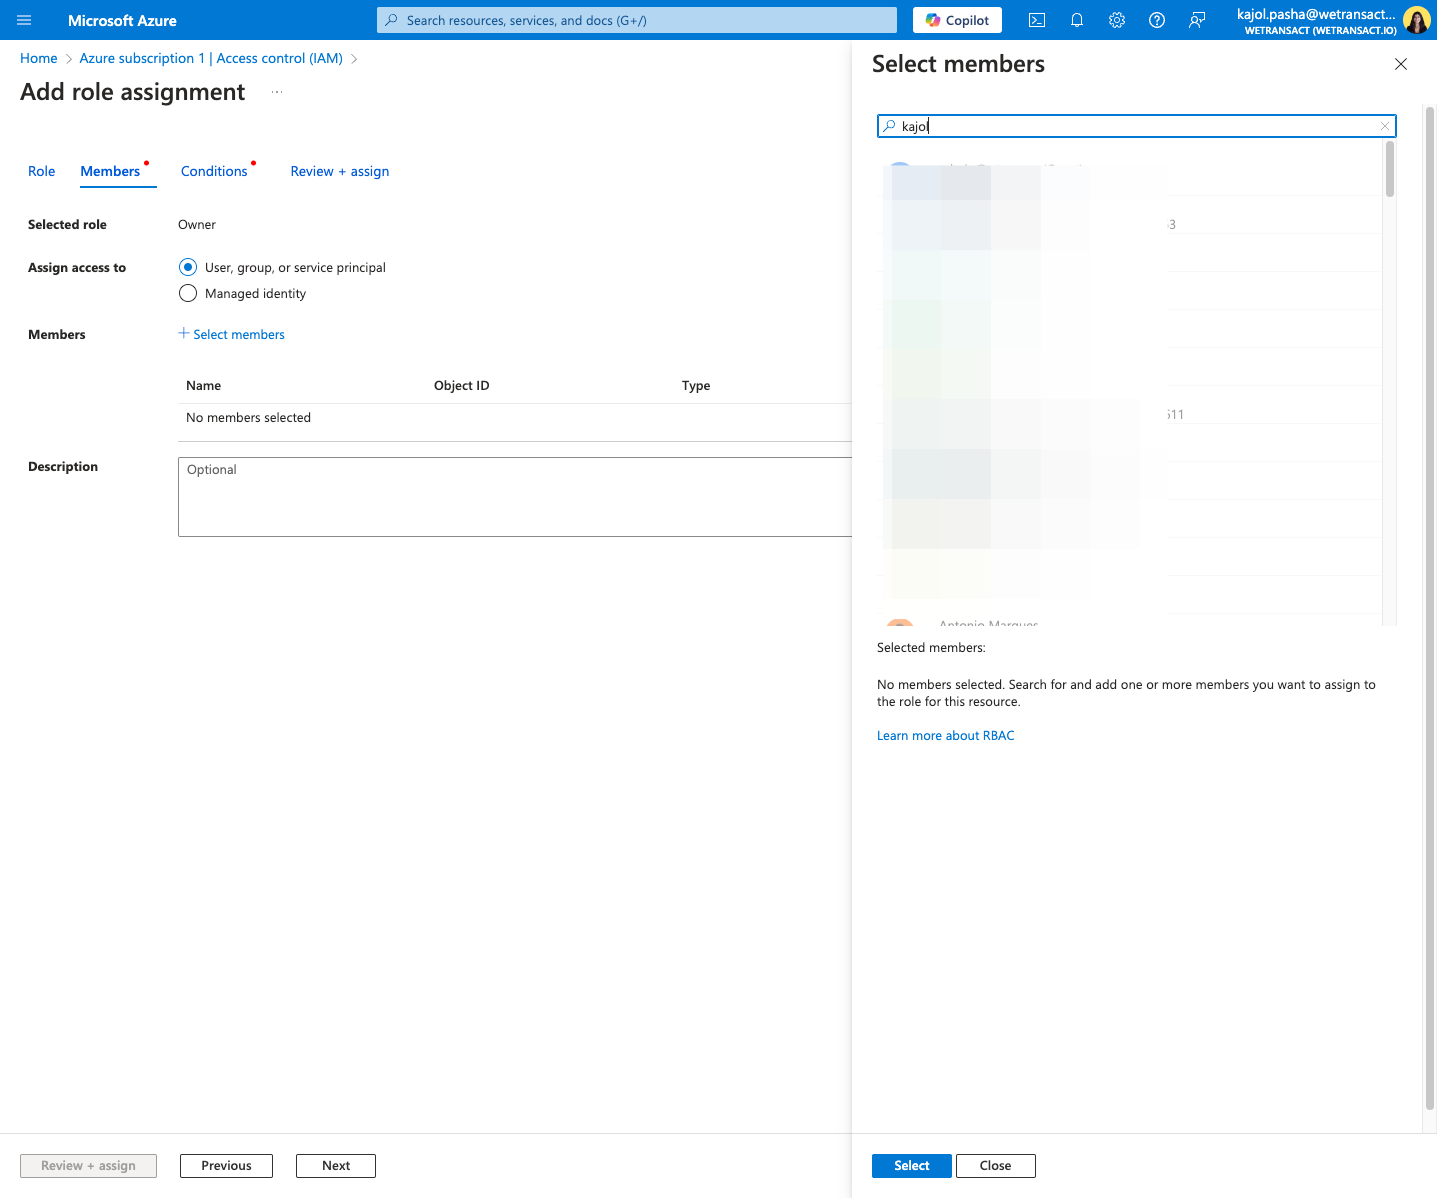Screen dimensions: 1437x1198
Task: Click the Copilot button
Action: (x=957, y=20)
